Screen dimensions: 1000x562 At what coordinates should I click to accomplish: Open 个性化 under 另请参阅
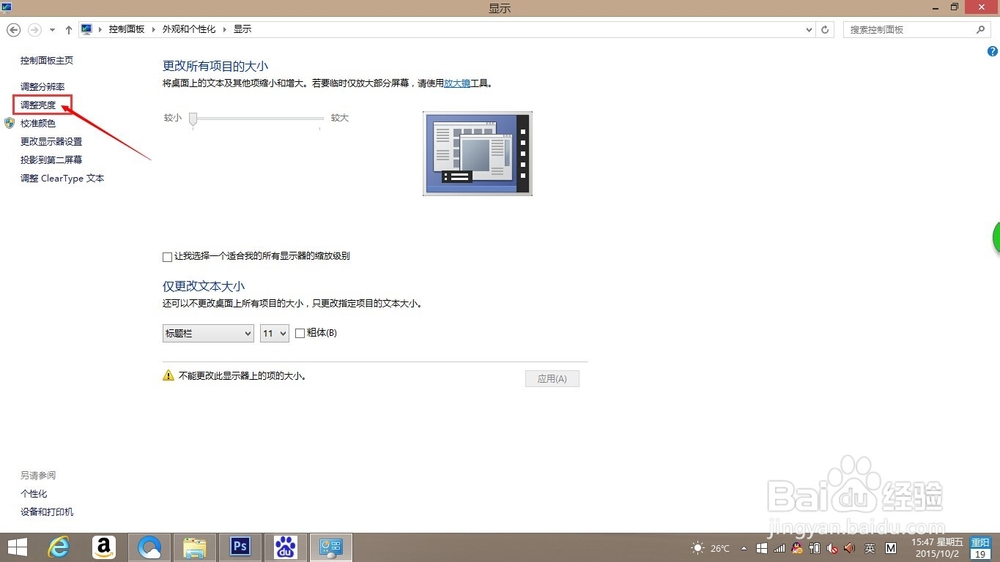(x=34, y=494)
